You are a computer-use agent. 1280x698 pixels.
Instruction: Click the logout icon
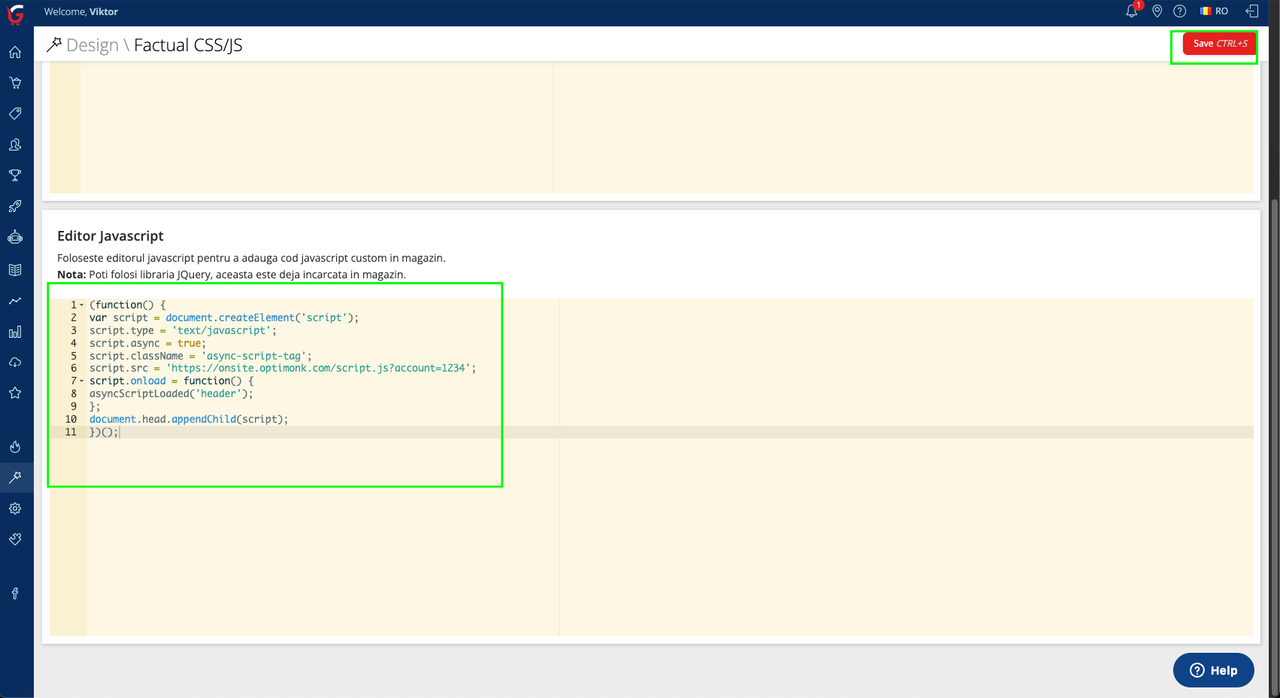[1251, 12]
